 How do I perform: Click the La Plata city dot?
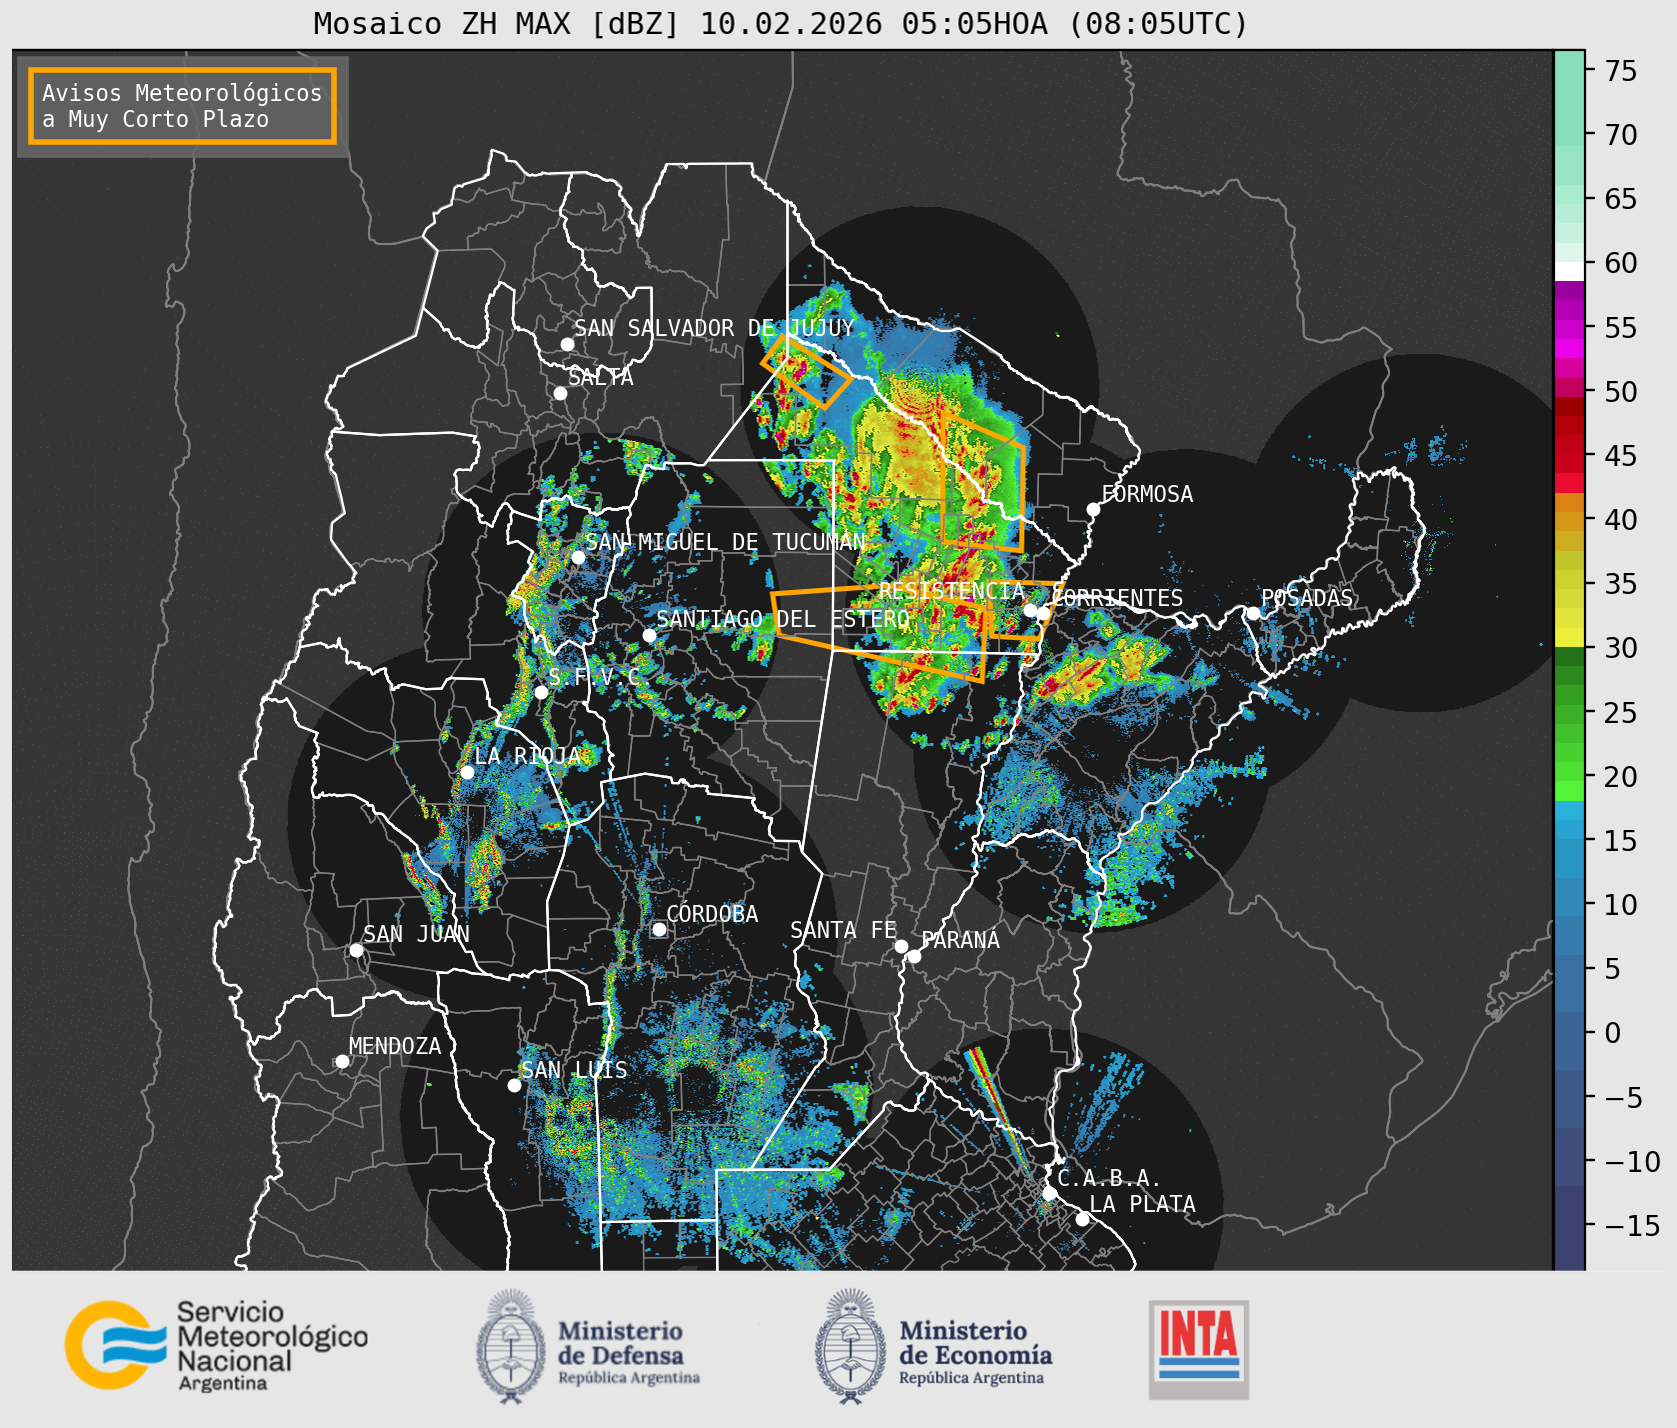click(x=1082, y=1218)
